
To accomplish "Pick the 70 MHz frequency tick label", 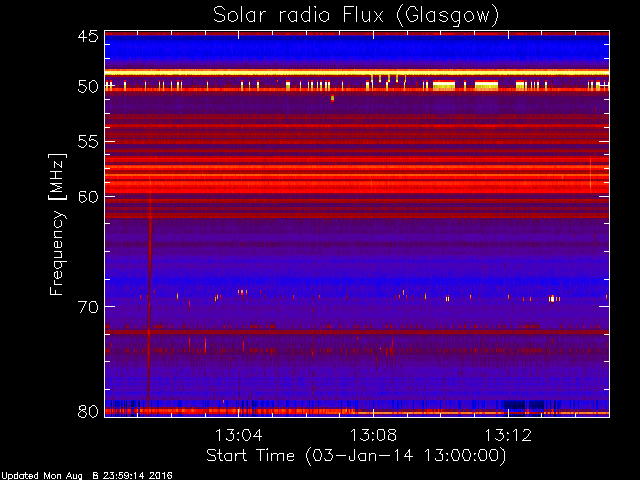I will pyautogui.click(x=87, y=306).
